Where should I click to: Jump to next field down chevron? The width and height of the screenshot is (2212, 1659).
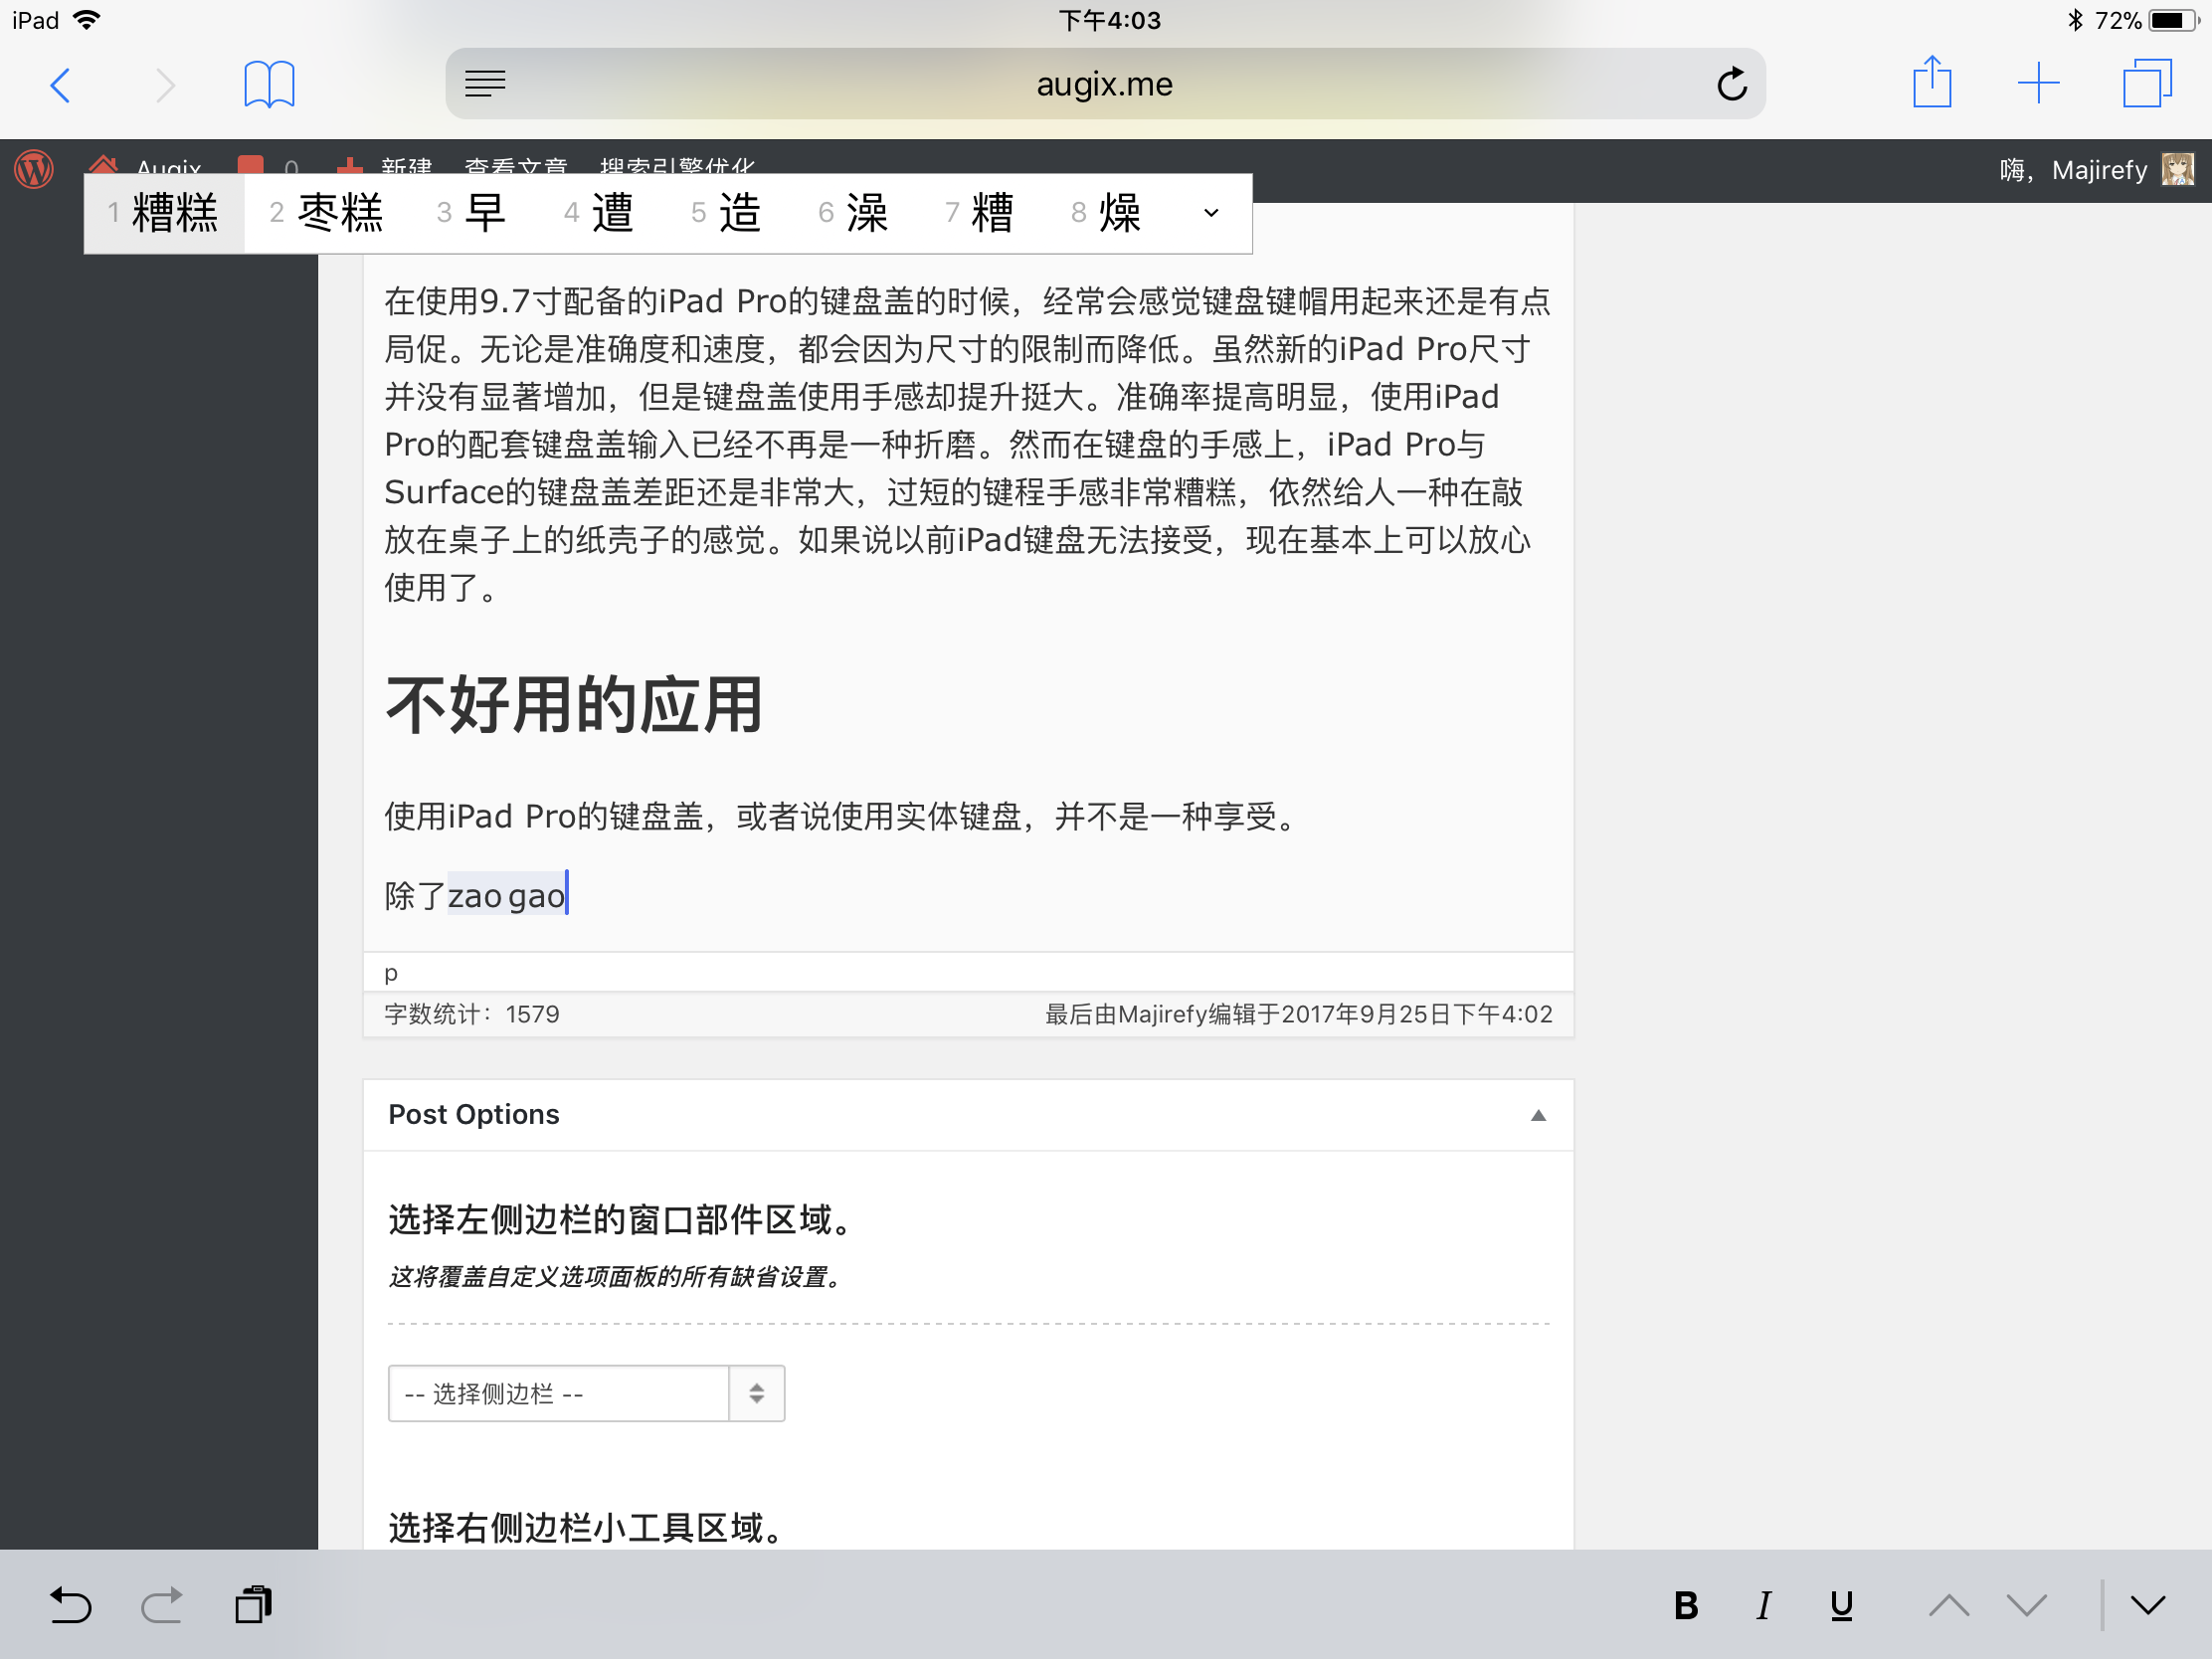(x=2027, y=1606)
